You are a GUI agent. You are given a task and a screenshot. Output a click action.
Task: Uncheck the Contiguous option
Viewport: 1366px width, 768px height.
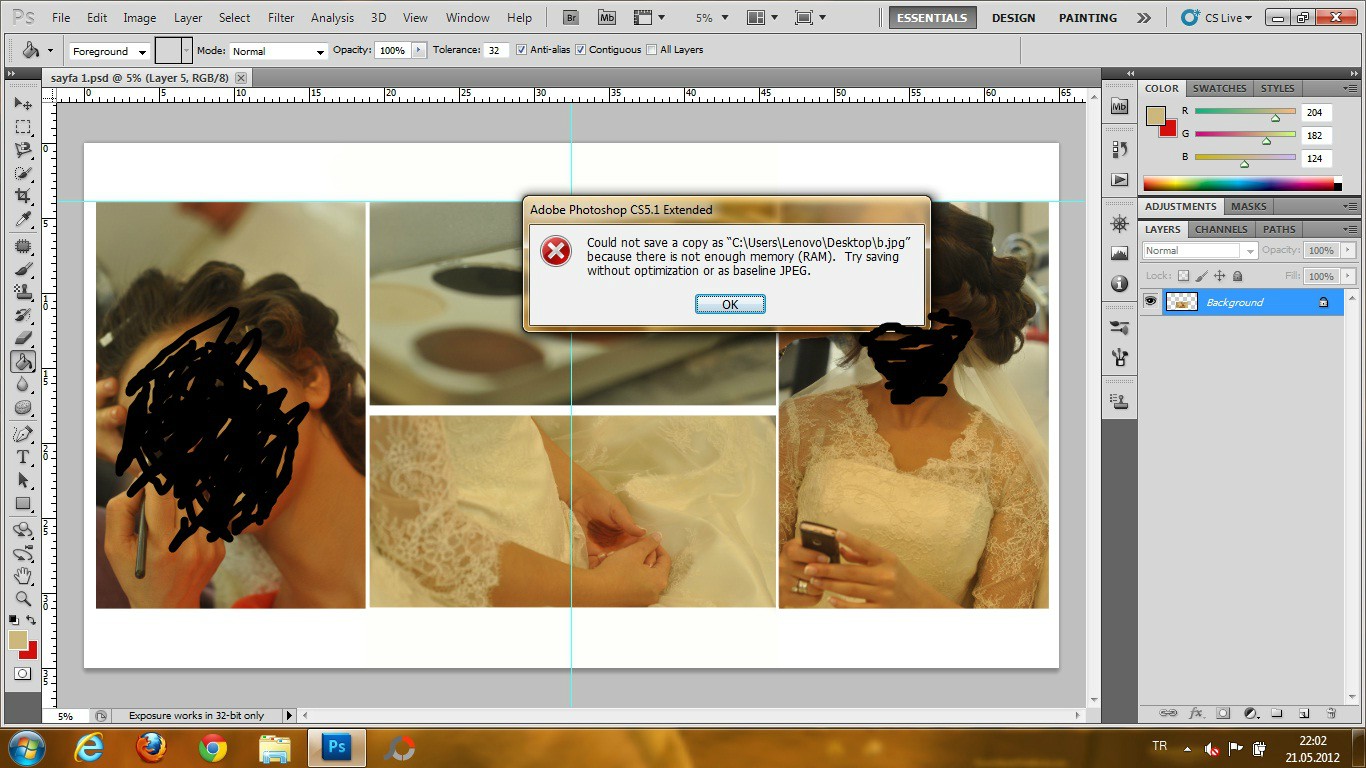click(580, 50)
